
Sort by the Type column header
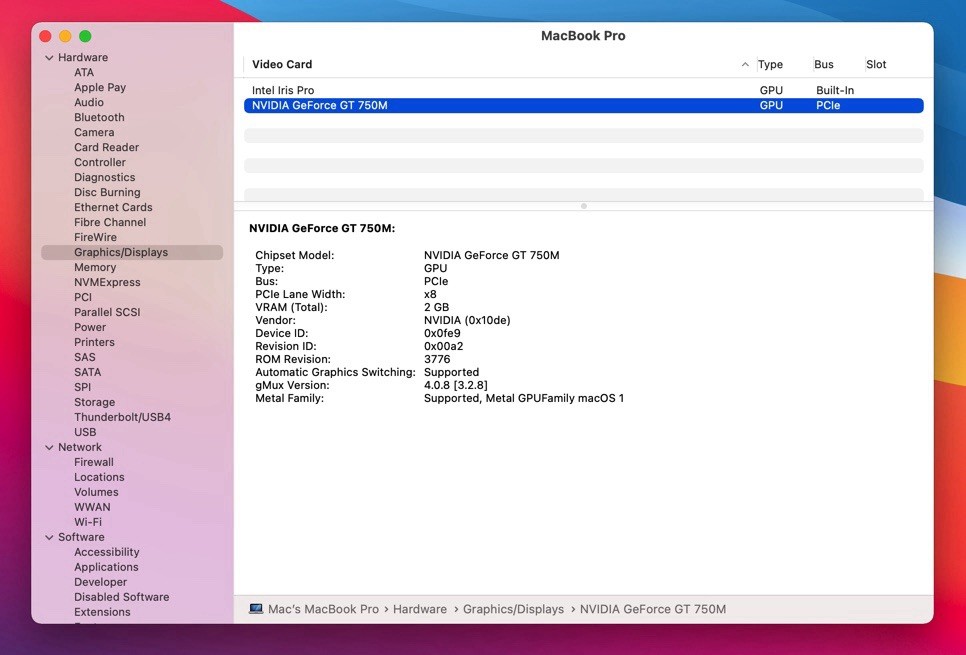770,64
